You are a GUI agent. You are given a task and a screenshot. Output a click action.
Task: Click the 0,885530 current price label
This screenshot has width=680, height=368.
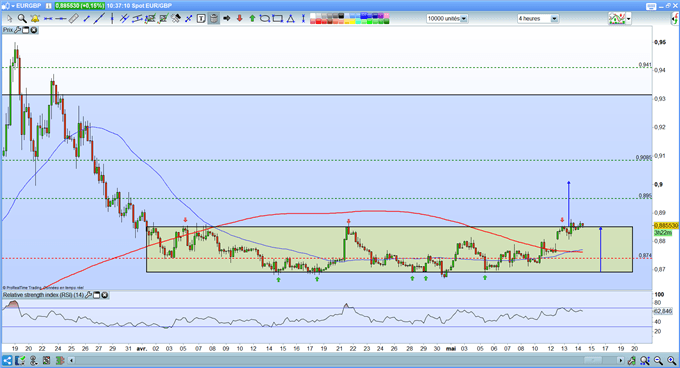coord(666,226)
